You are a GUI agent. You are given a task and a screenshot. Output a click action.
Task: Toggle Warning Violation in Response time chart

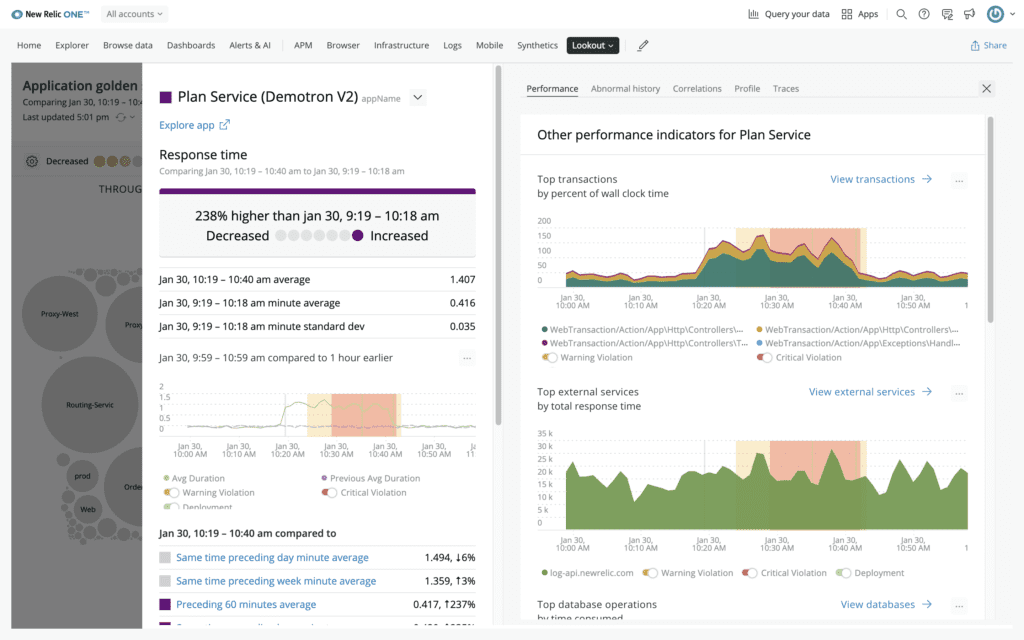172,493
